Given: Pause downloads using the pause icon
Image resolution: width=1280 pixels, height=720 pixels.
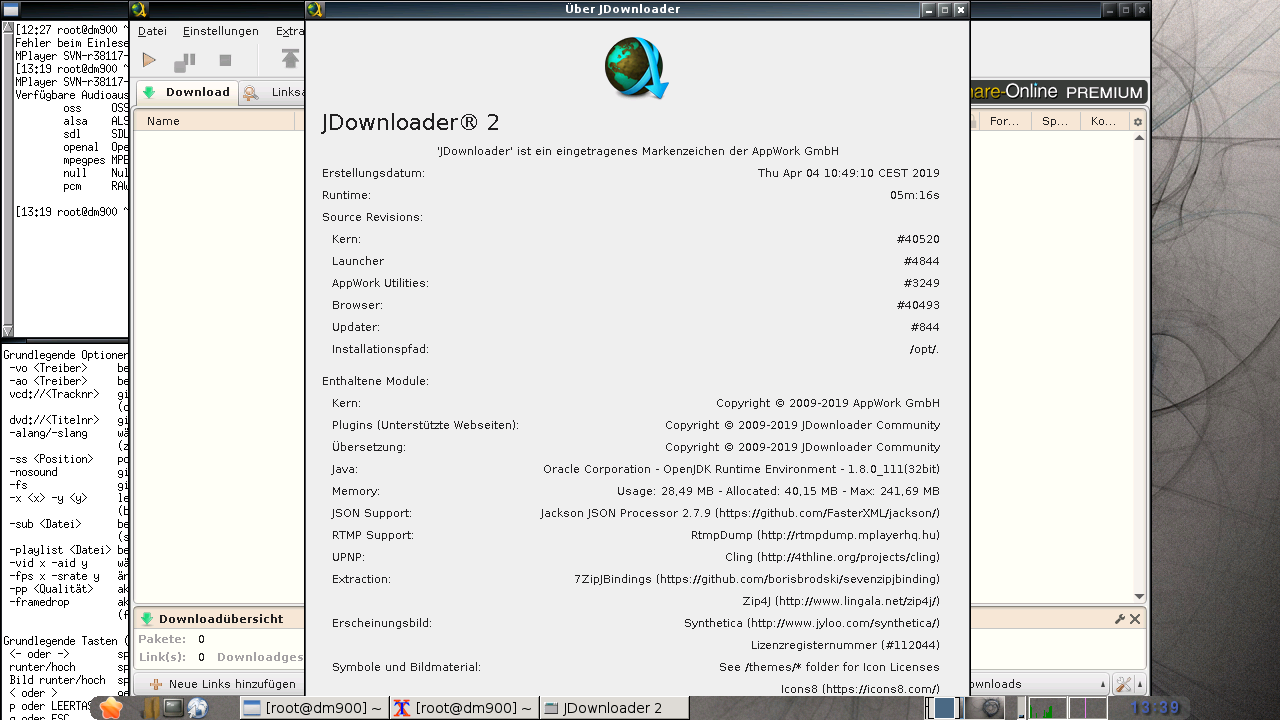Looking at the screenshot, I should (x=185, y=61).
